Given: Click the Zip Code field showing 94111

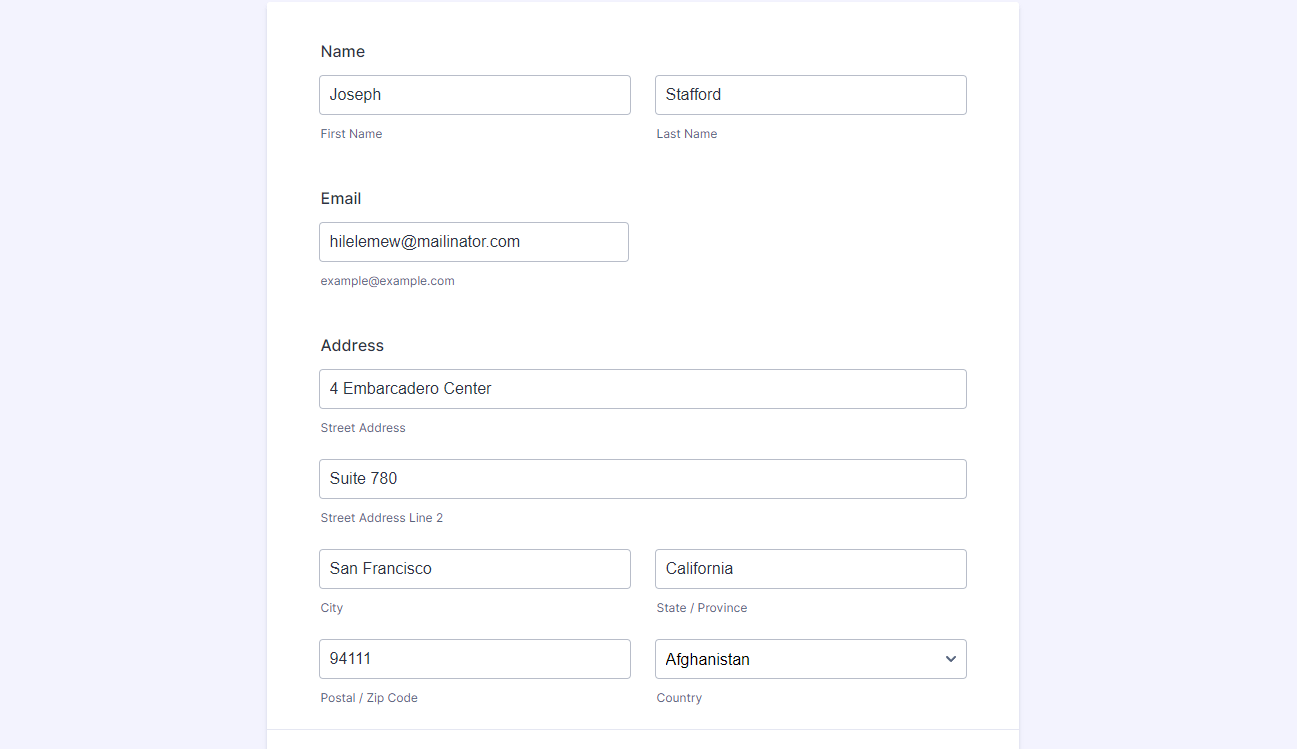Looking at the screenshot, I should pos(474,659).
